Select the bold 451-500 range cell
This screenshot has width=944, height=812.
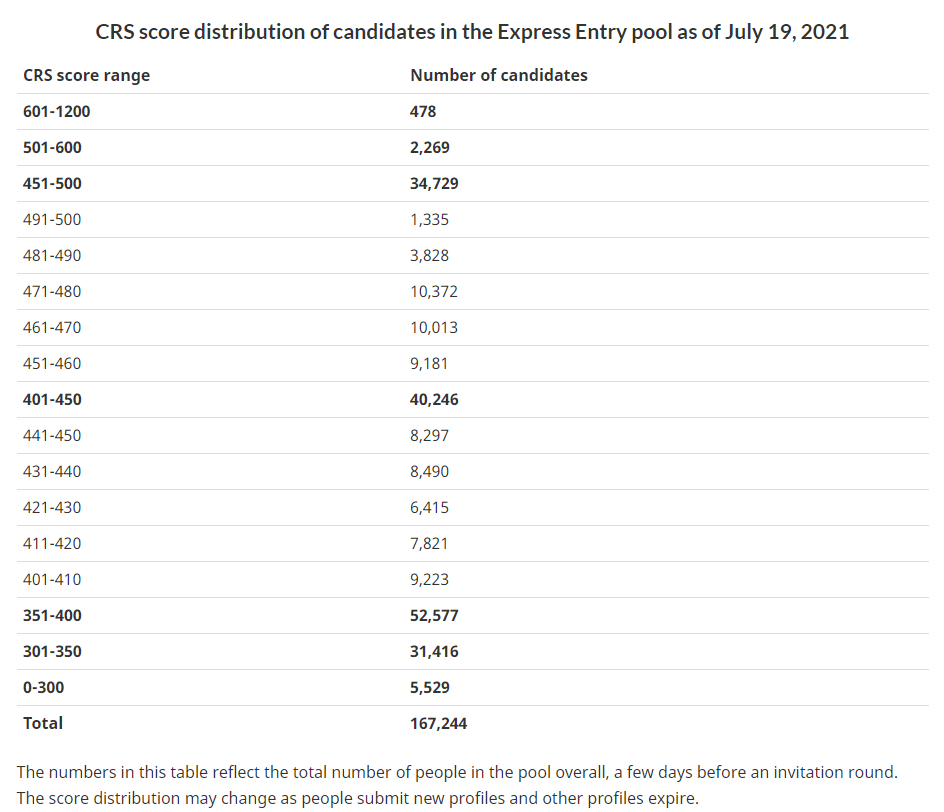click(x=52, y=183)
